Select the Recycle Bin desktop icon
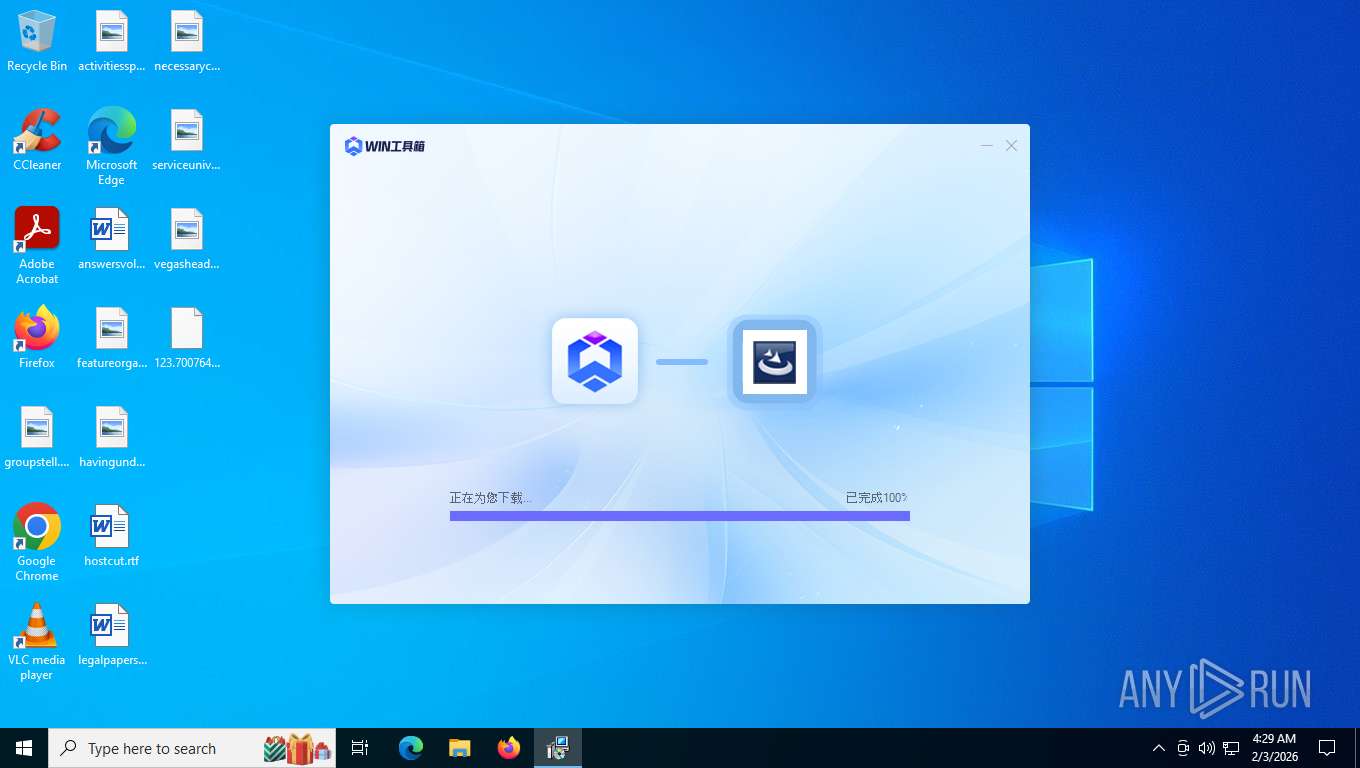Viewport: 1360px width, 768px height. [x=37, y=42]
